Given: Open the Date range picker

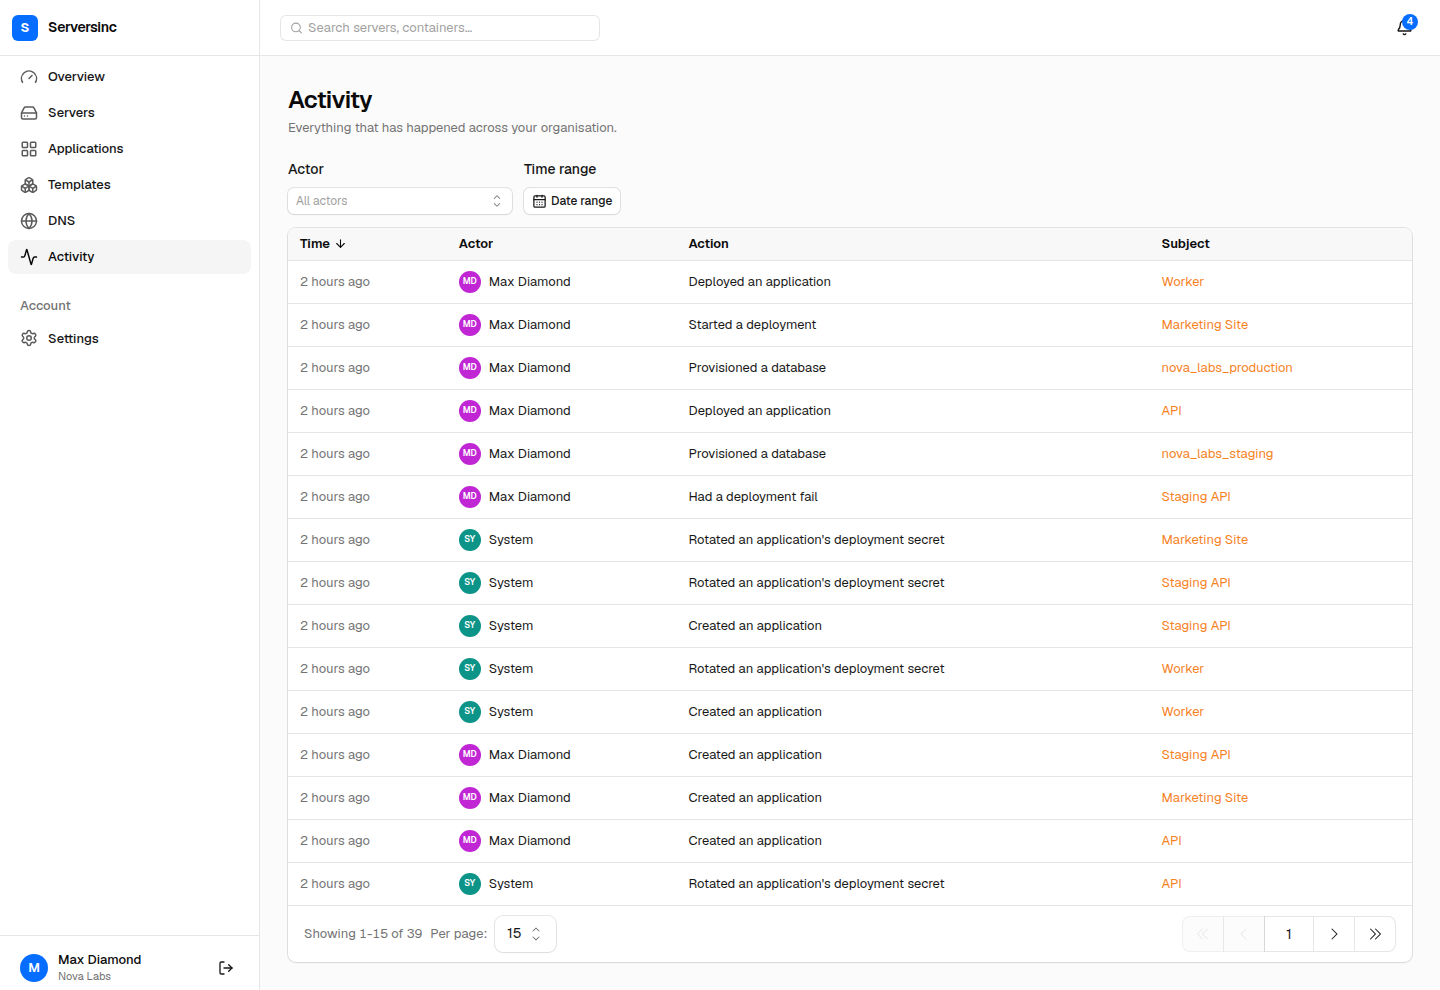Looking at the screenshot, I should [x=572, y=201].
